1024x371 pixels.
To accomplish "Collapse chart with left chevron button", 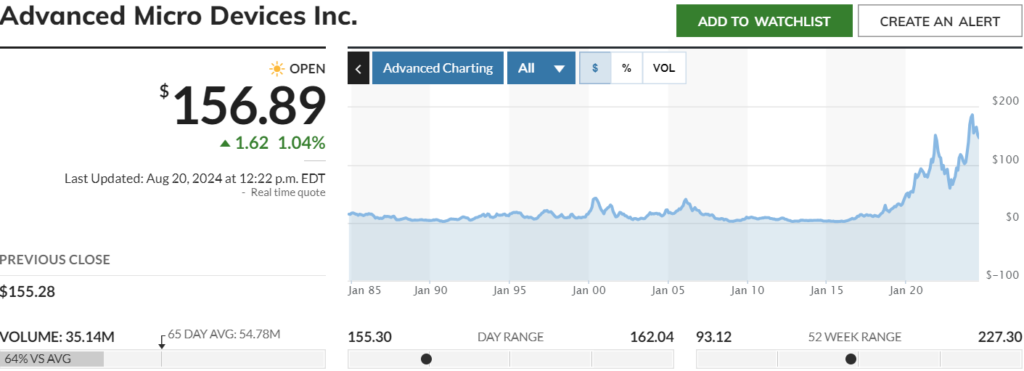I will tap(359, 68).
